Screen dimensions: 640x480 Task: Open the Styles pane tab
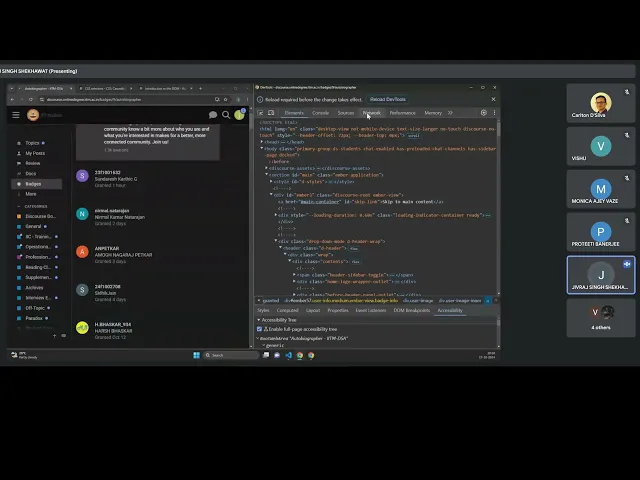263,310
